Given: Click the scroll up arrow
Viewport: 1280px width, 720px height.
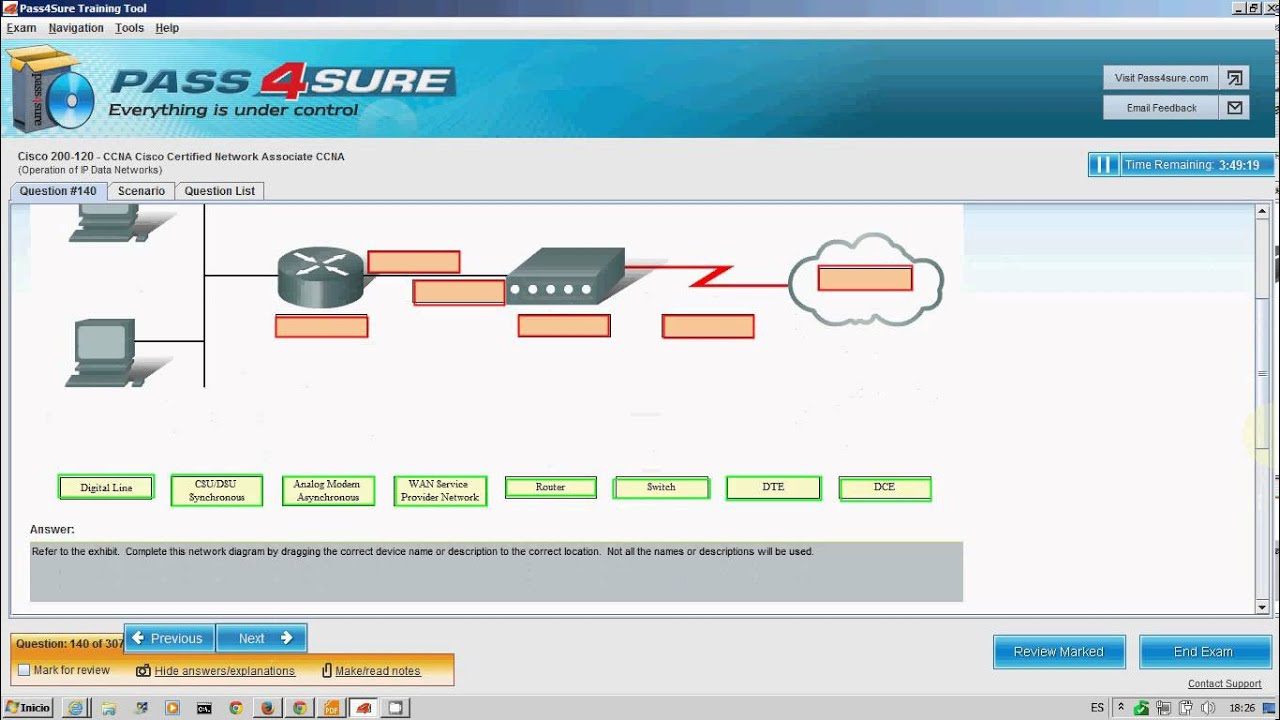Looking at the screenshot, I should pos(1262,212).
